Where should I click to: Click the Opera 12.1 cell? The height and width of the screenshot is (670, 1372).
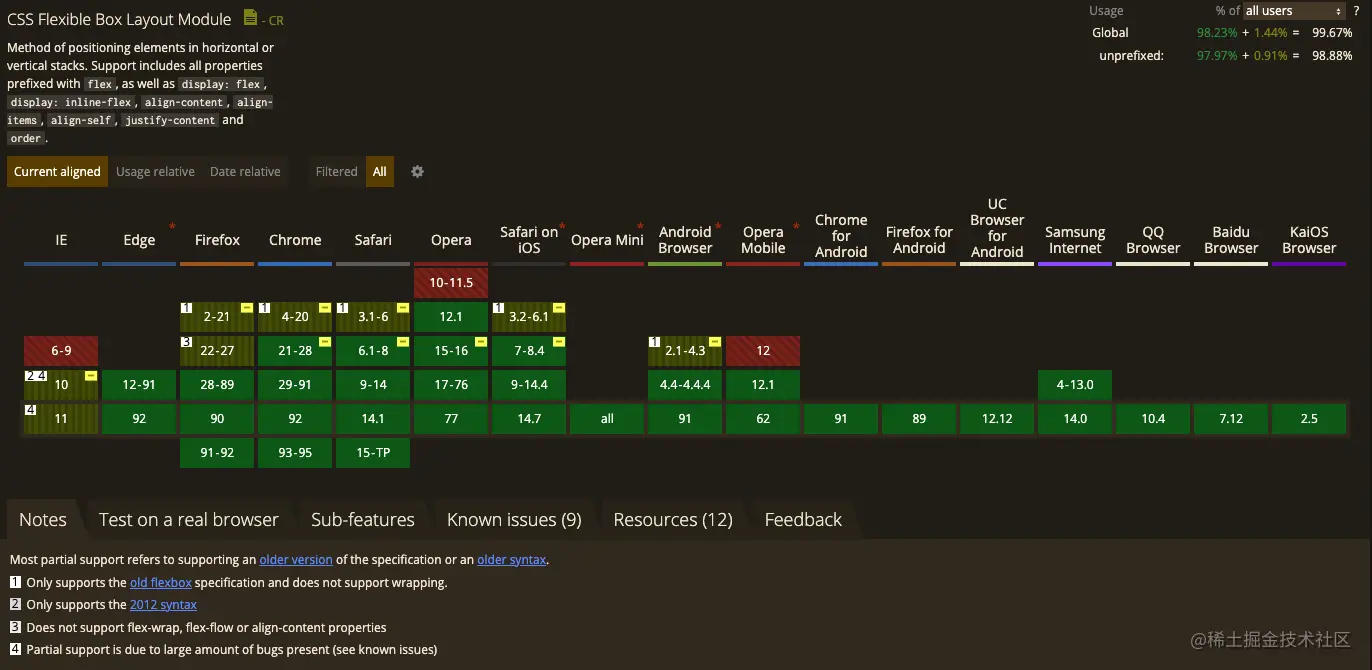pos(451,317)
